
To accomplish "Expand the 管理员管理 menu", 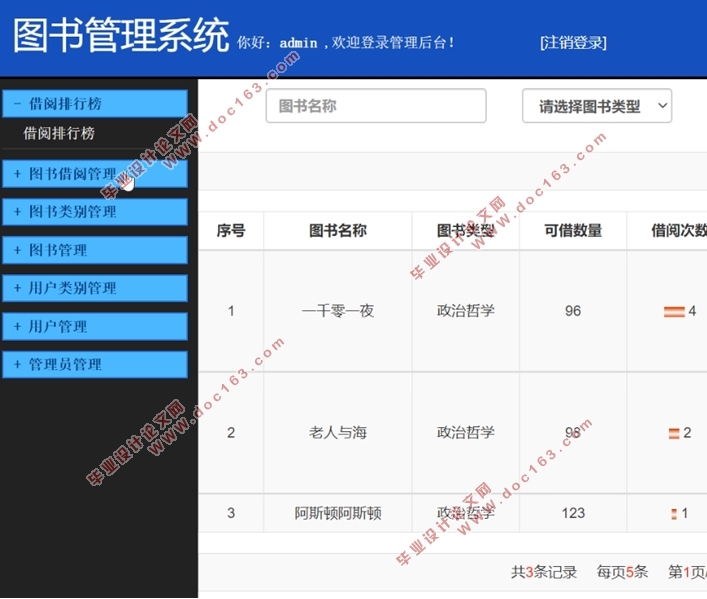I will (x=95, y=364).
